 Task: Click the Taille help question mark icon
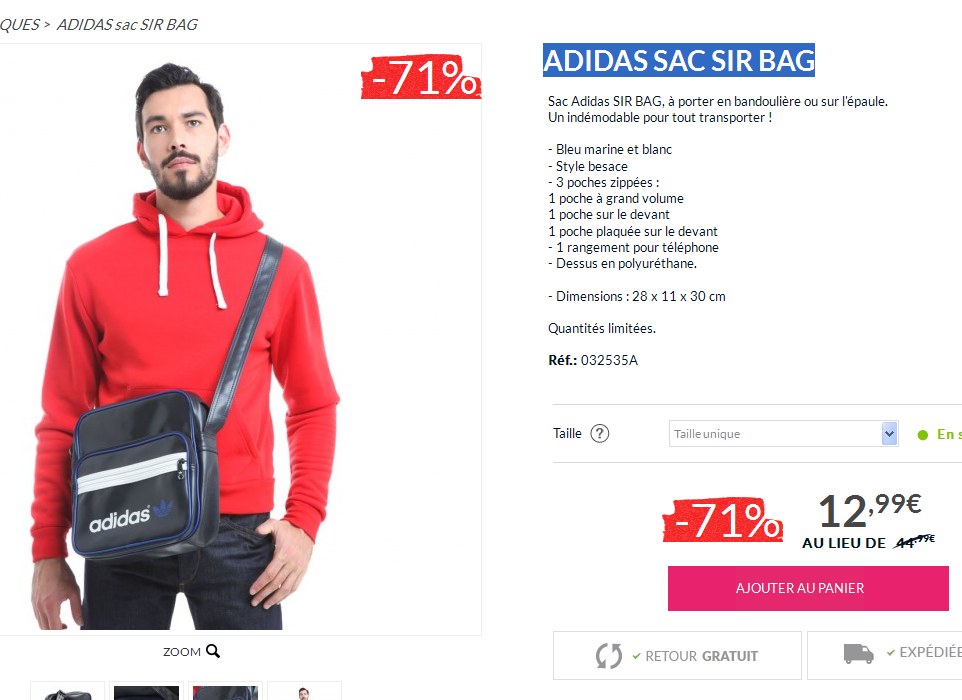599,434
